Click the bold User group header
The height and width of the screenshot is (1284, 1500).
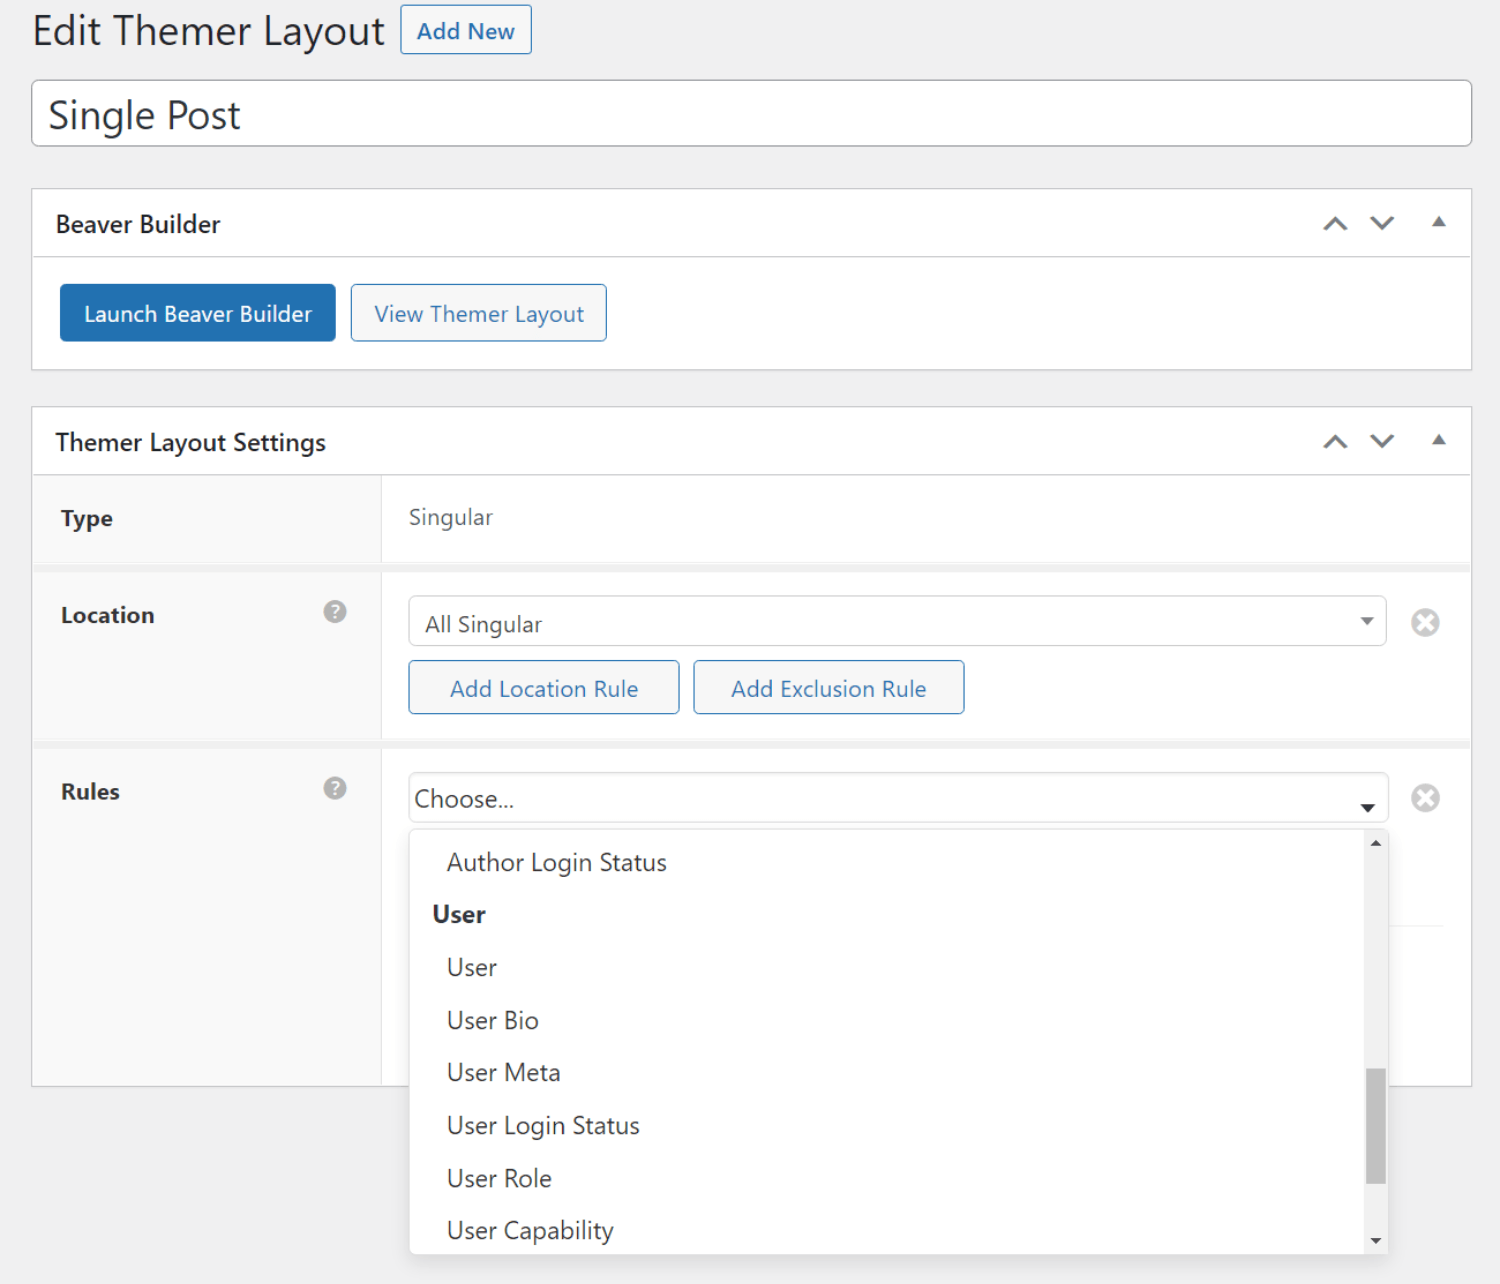(459, 914)
